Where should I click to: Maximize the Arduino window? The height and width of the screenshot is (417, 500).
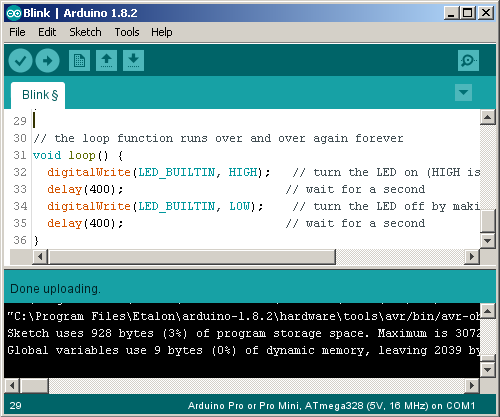(468, 13)
